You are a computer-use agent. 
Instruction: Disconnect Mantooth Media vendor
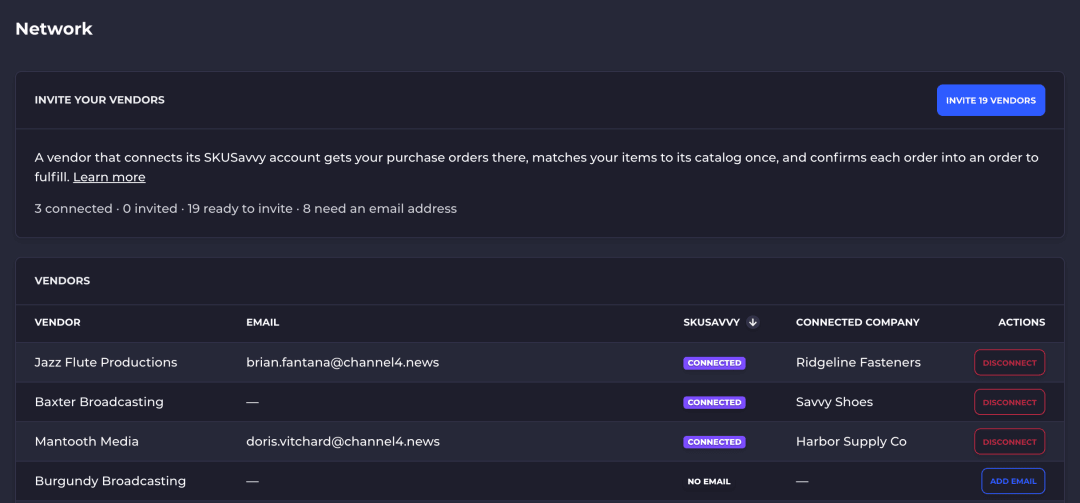click(x=1009, y=442)
